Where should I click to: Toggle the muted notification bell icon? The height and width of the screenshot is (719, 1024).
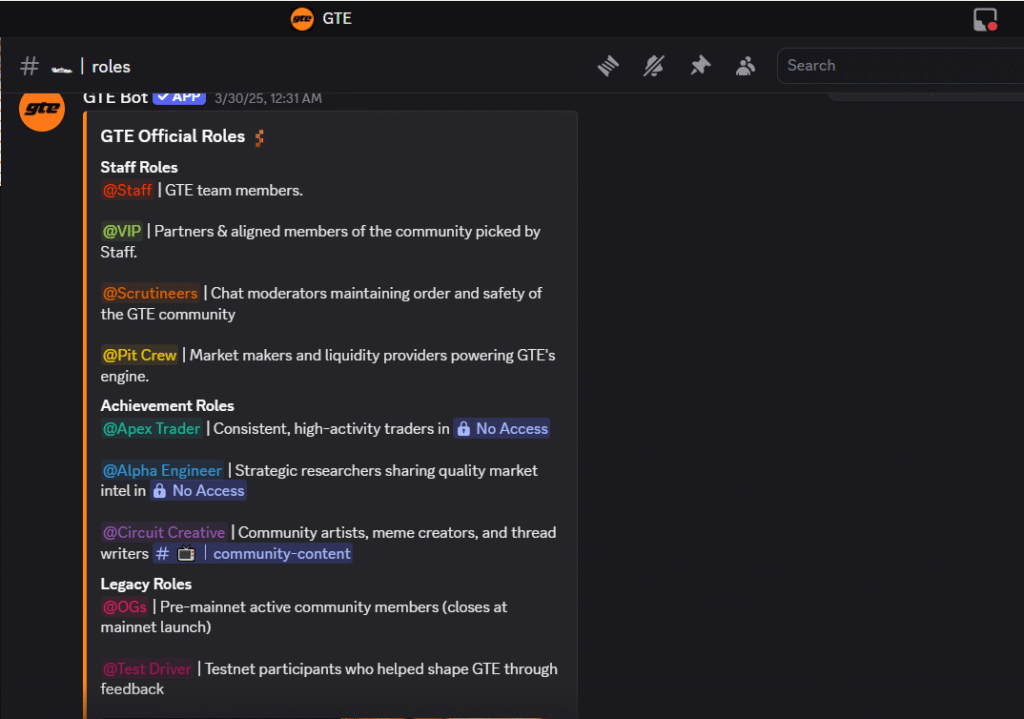click(x=654, y=66)
